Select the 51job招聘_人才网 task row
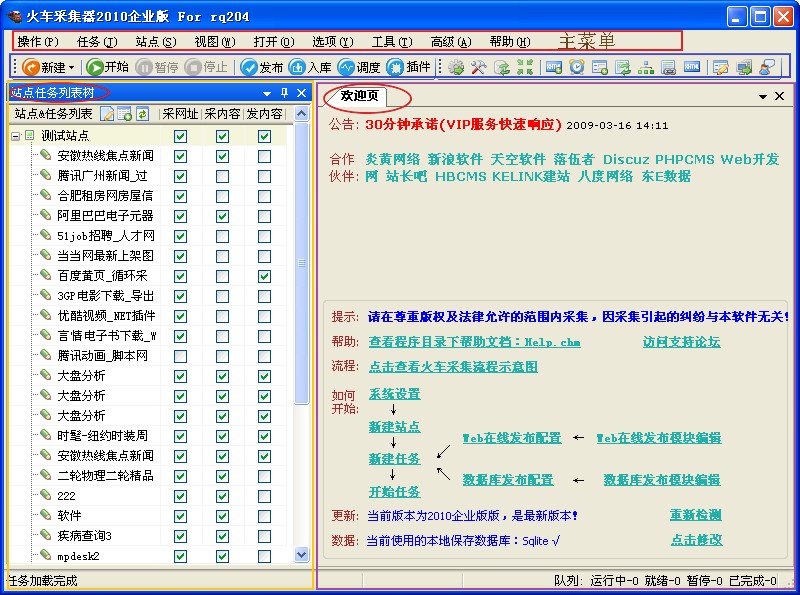Viewport: 800px width, 595px height. point(106,236)
